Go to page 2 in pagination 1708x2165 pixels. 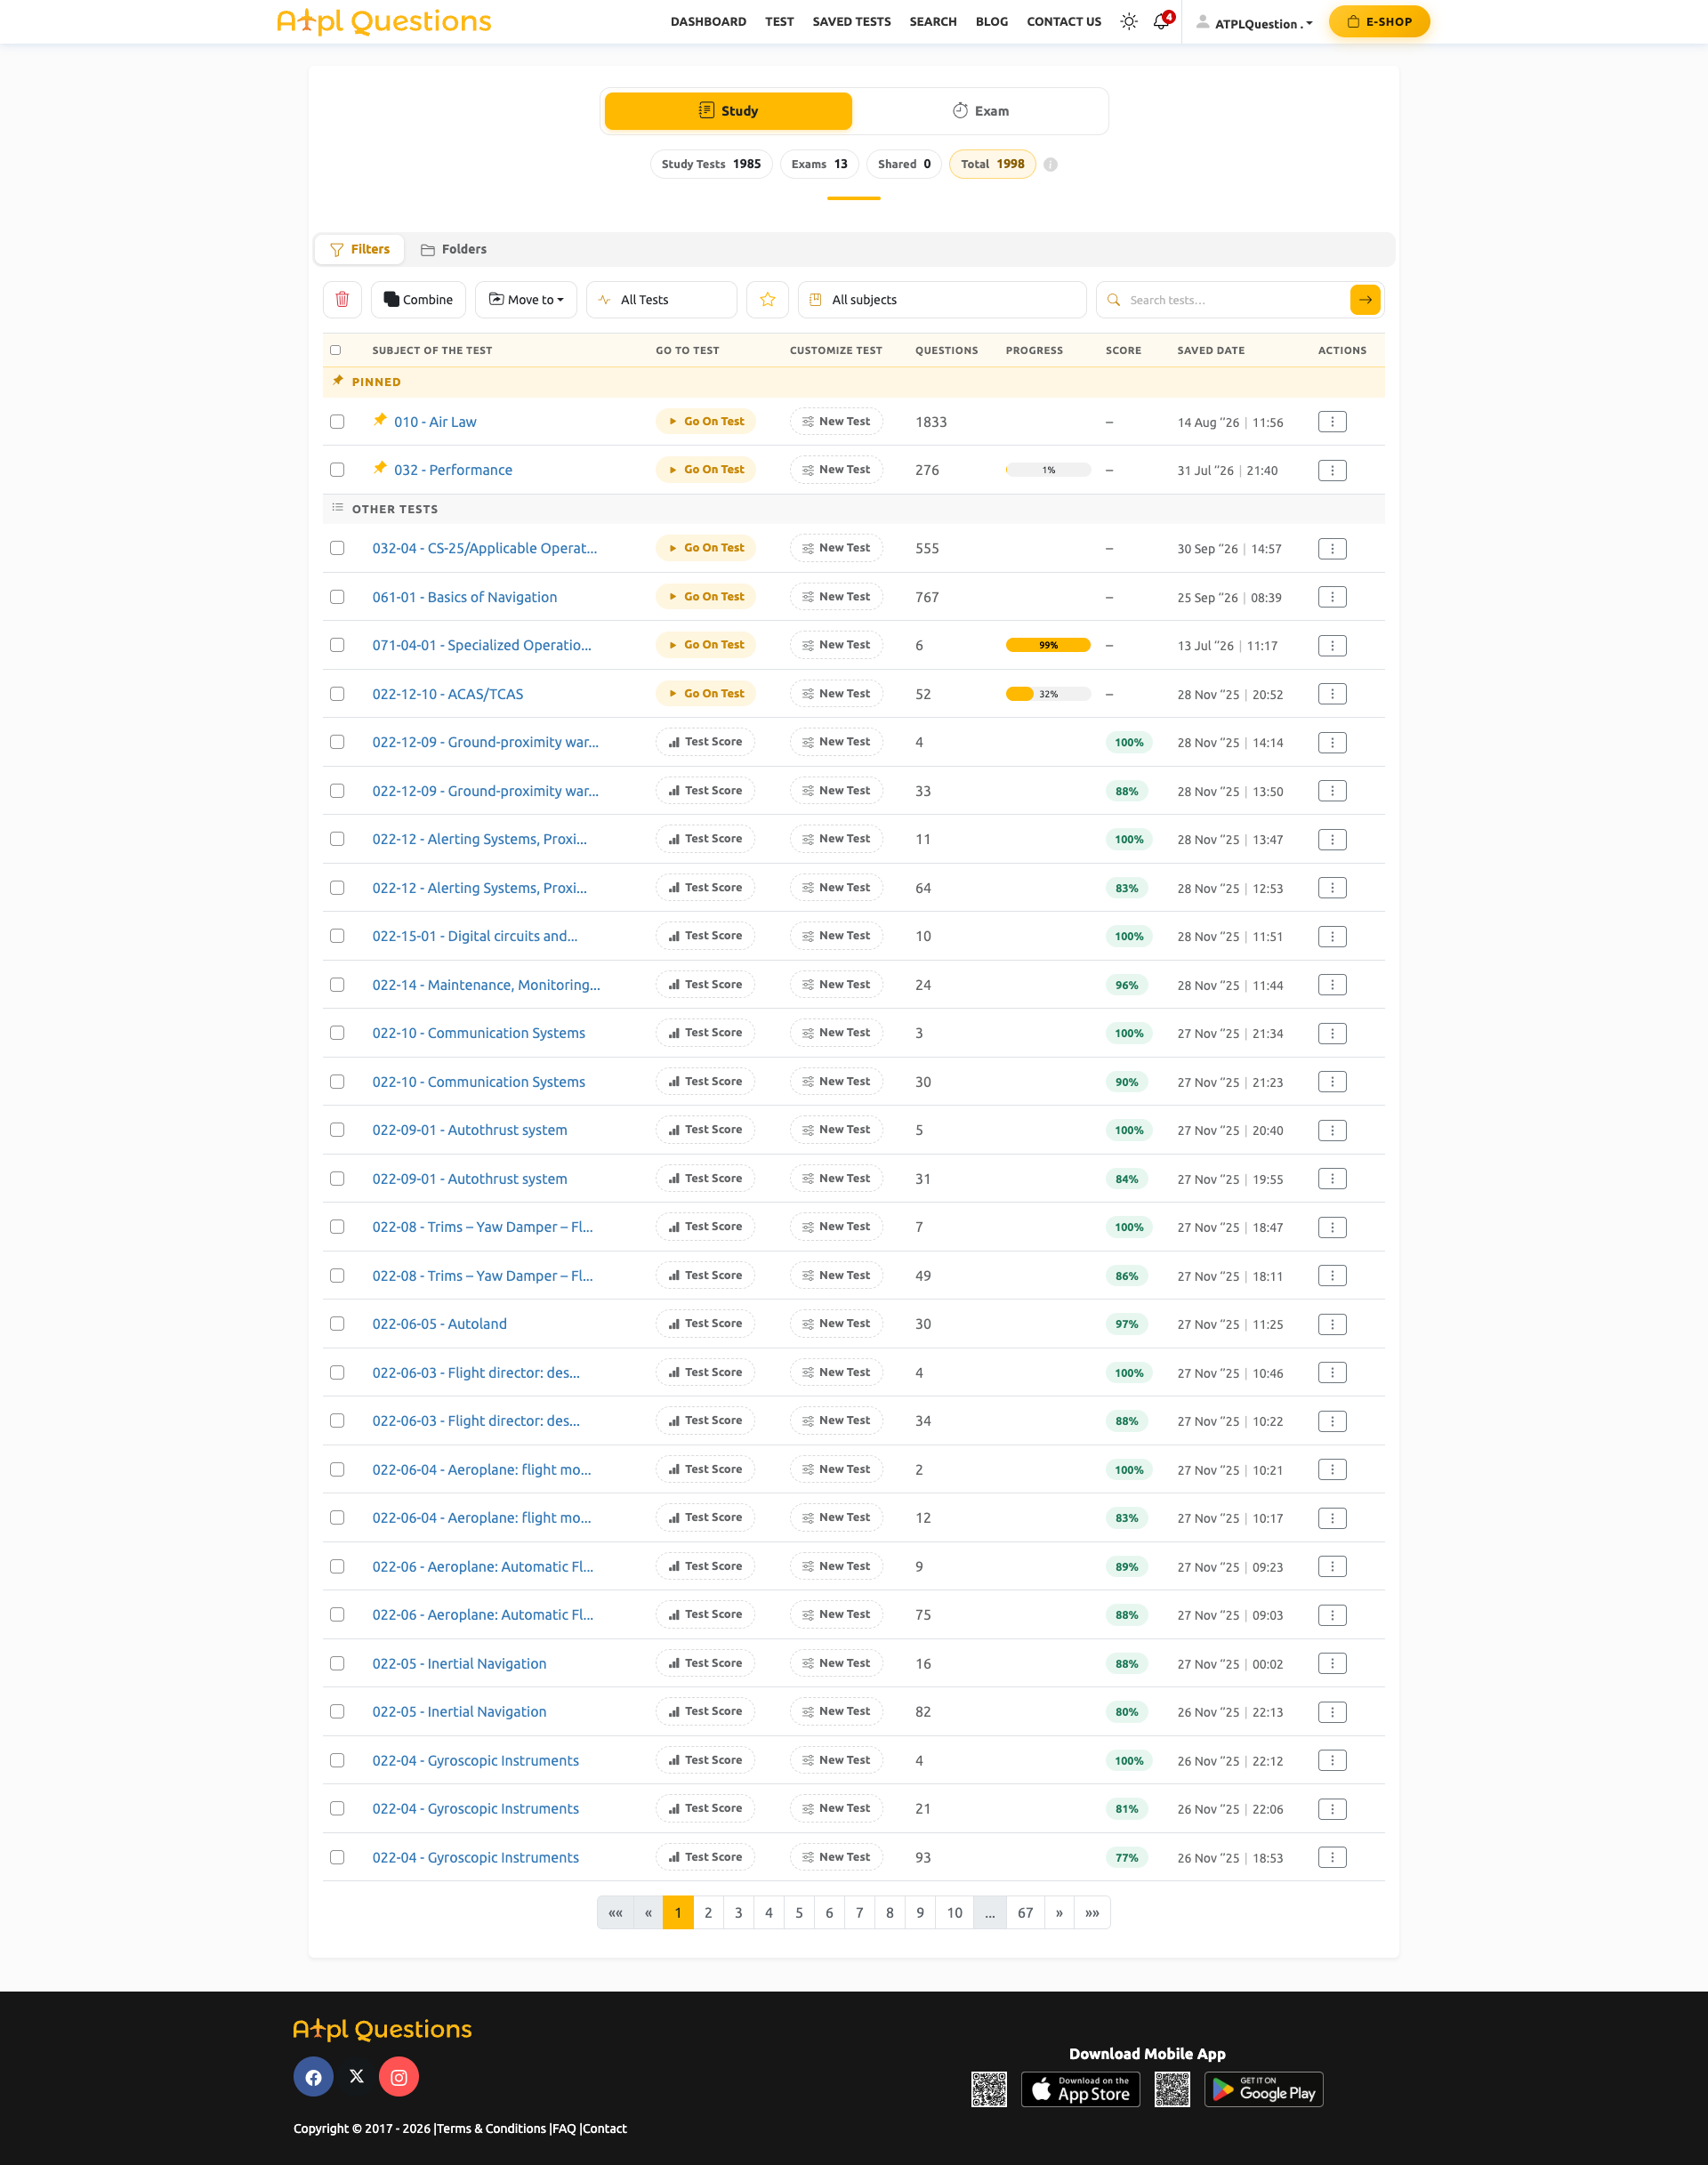point(708,1913)
